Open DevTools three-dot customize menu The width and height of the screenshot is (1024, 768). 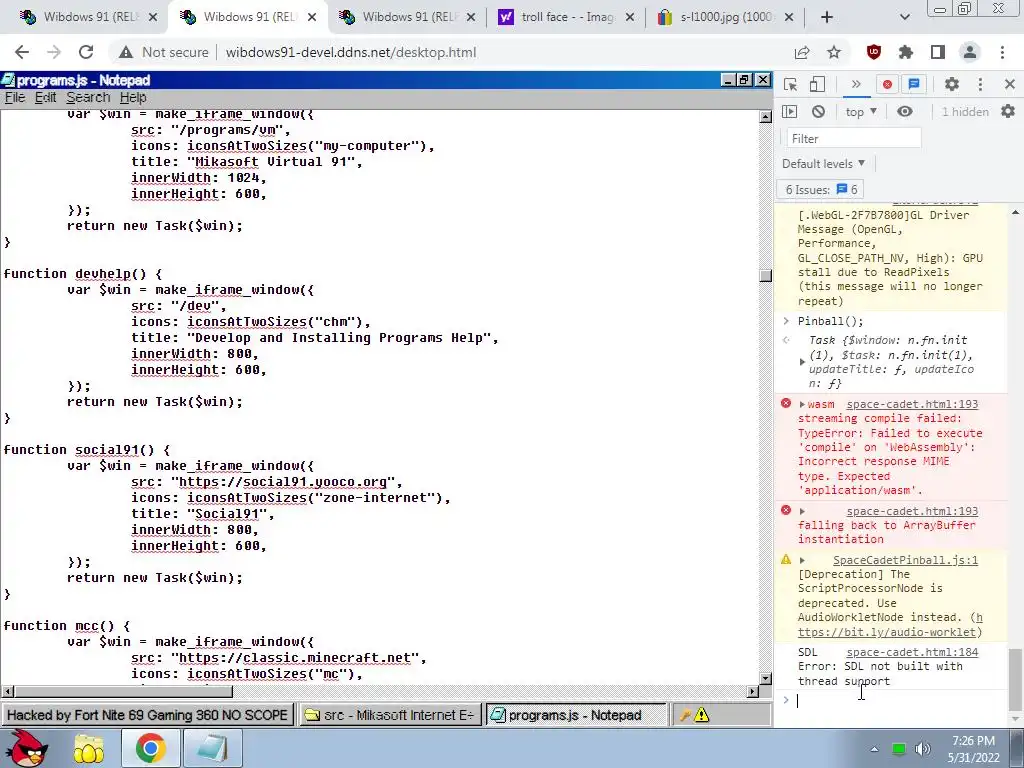click(980, 84)
